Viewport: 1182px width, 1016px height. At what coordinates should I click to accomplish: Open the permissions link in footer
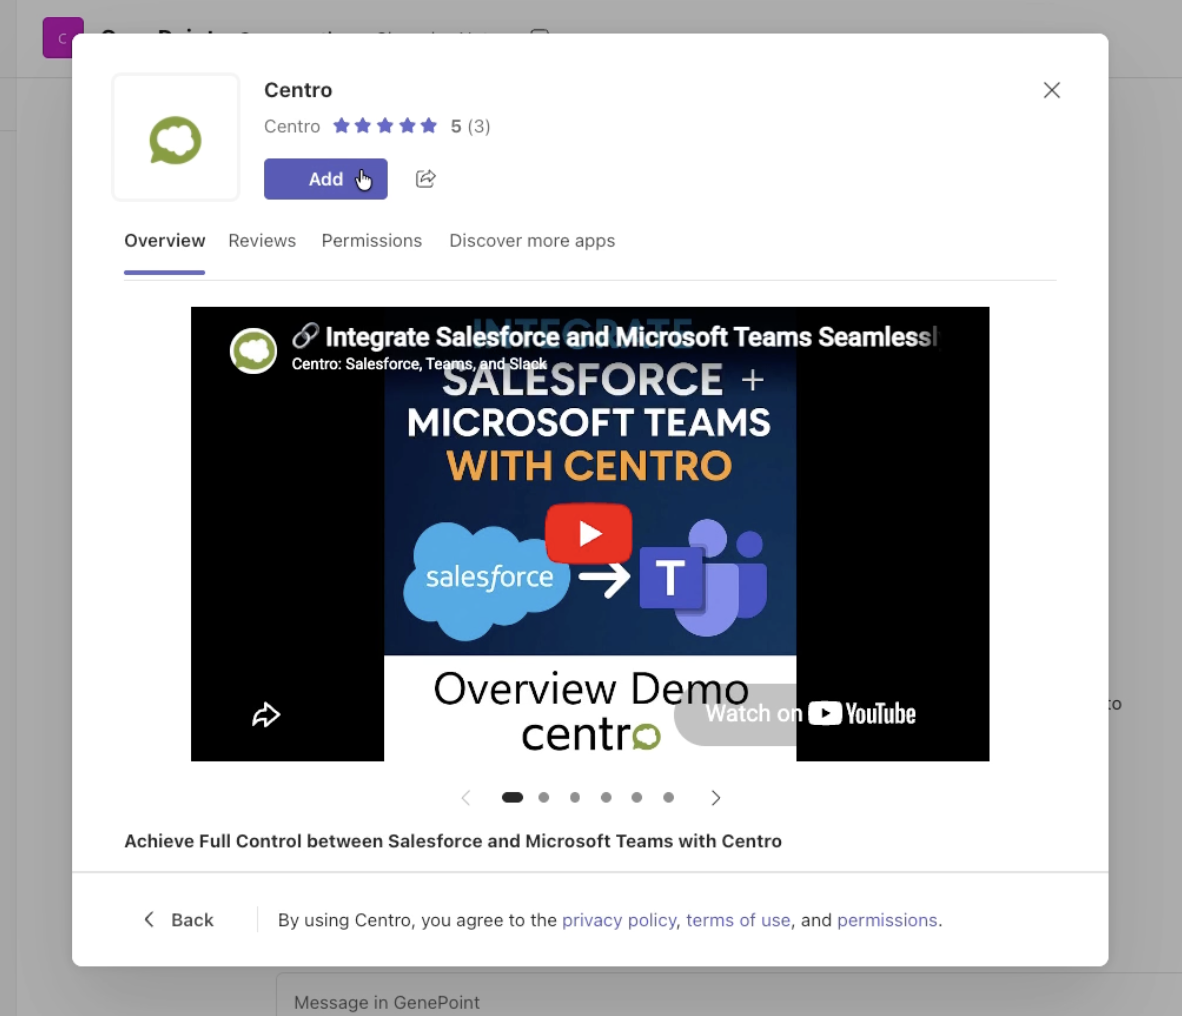(x=887, y=920)
